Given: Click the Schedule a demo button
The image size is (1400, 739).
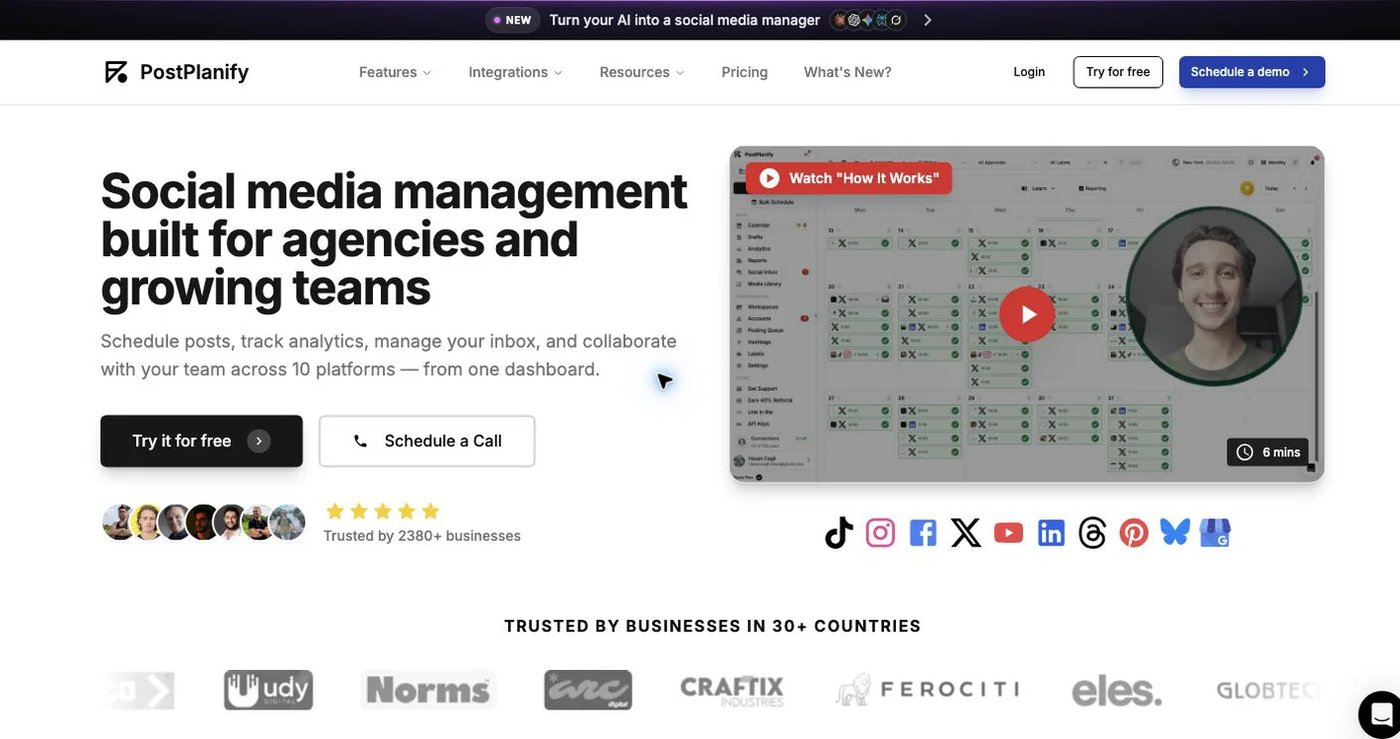Looking at the screenshot, I should pos(1252,72).
